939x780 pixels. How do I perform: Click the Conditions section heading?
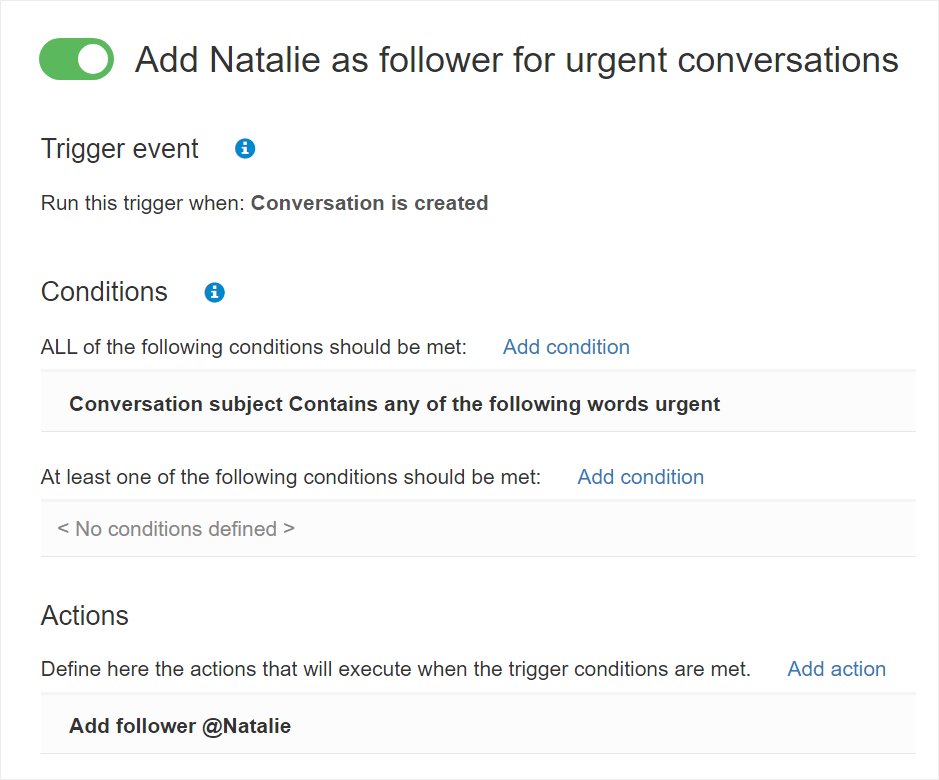[x=104, y=292]
